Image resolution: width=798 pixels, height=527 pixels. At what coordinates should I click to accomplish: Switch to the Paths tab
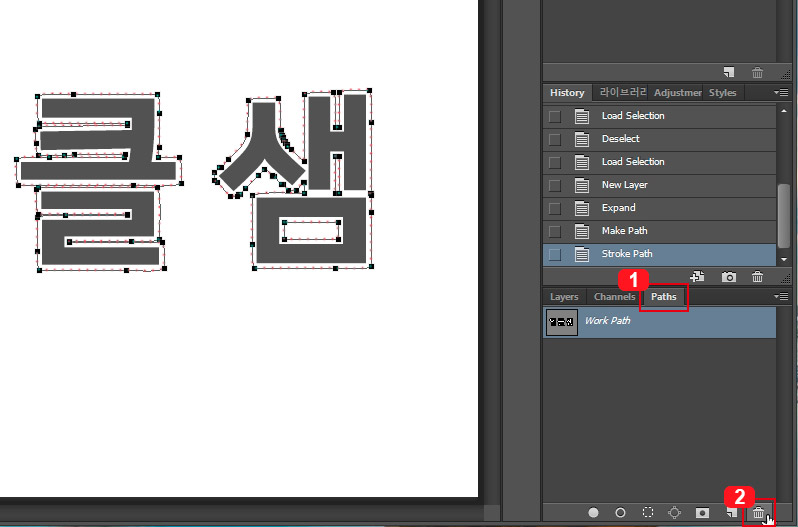tap(664, 297)
